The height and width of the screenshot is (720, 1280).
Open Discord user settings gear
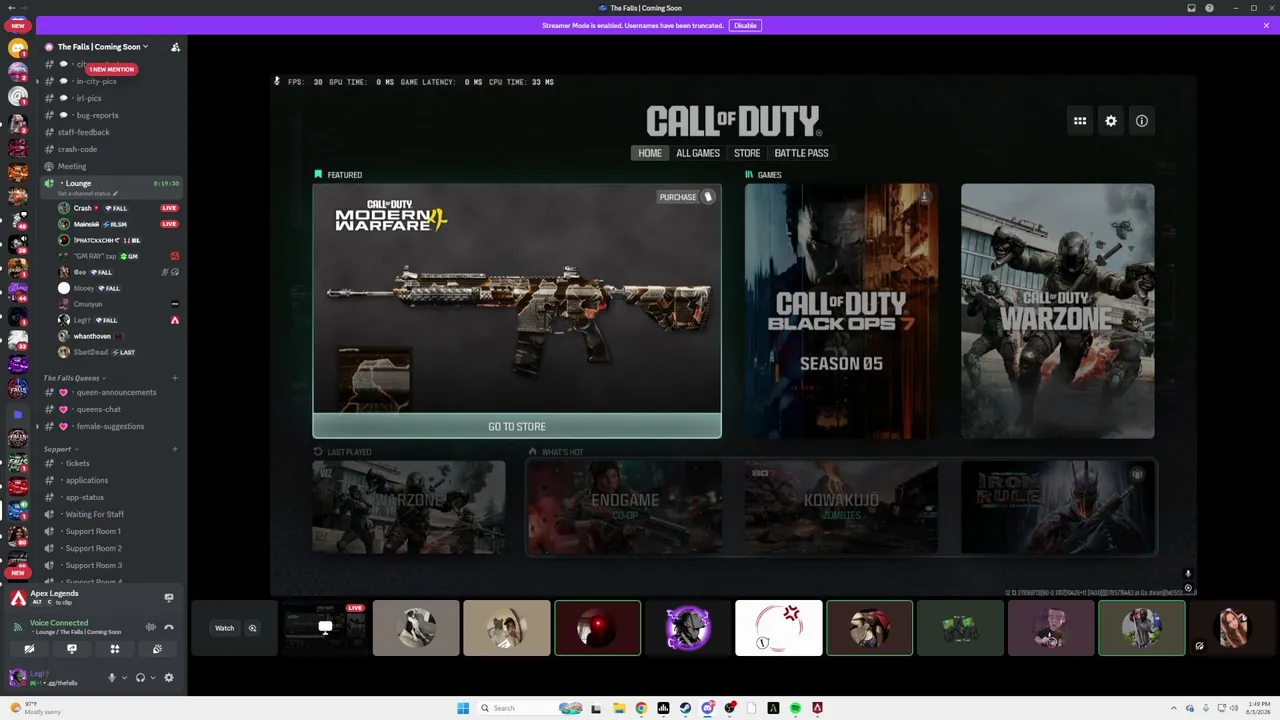(x=169, y=678)
